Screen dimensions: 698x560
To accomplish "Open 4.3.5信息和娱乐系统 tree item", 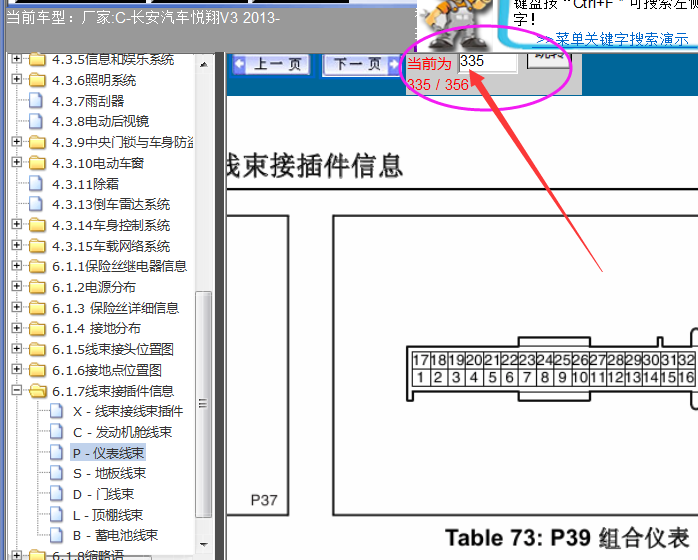I will click(113, 59).
